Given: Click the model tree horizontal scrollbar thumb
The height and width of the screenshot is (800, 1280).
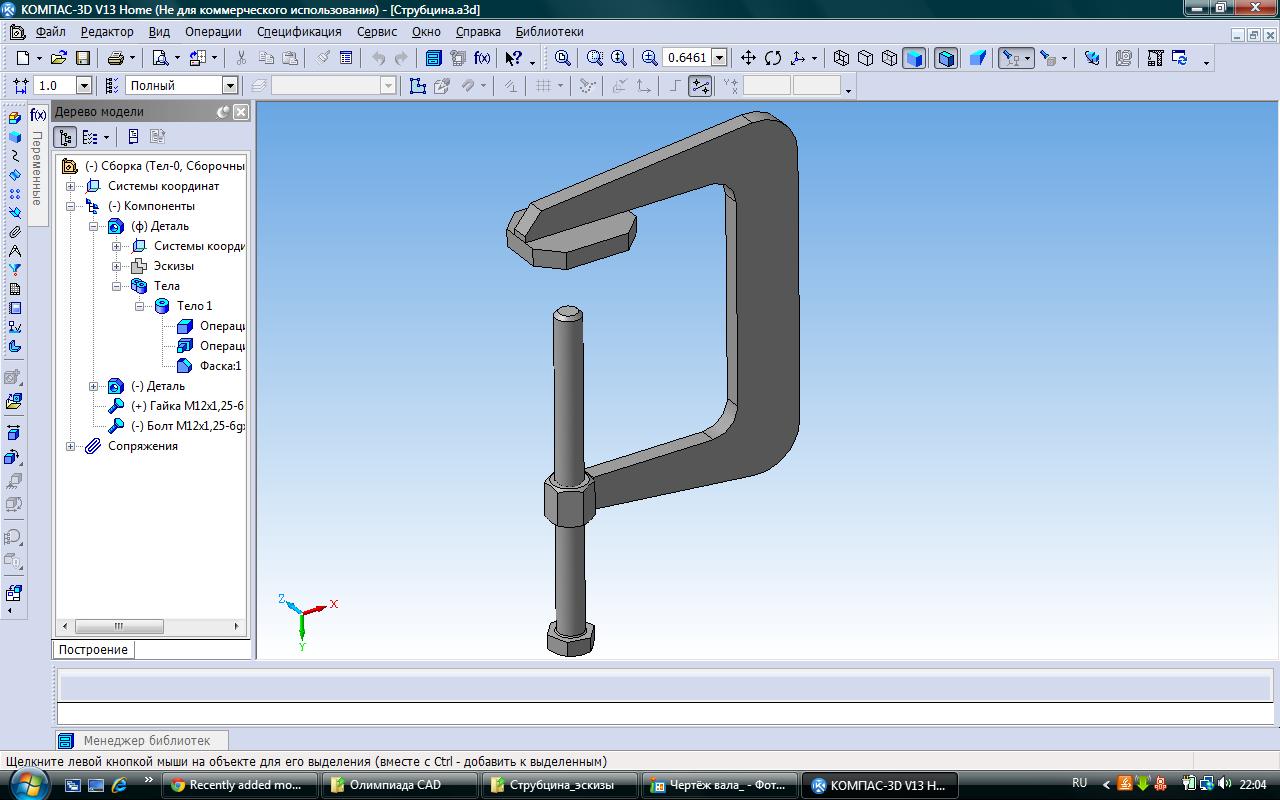Looking at the screenshot, I should (118, 627).
